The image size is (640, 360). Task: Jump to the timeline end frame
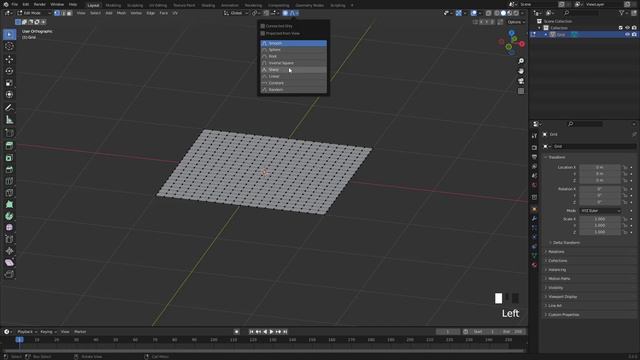285,332
